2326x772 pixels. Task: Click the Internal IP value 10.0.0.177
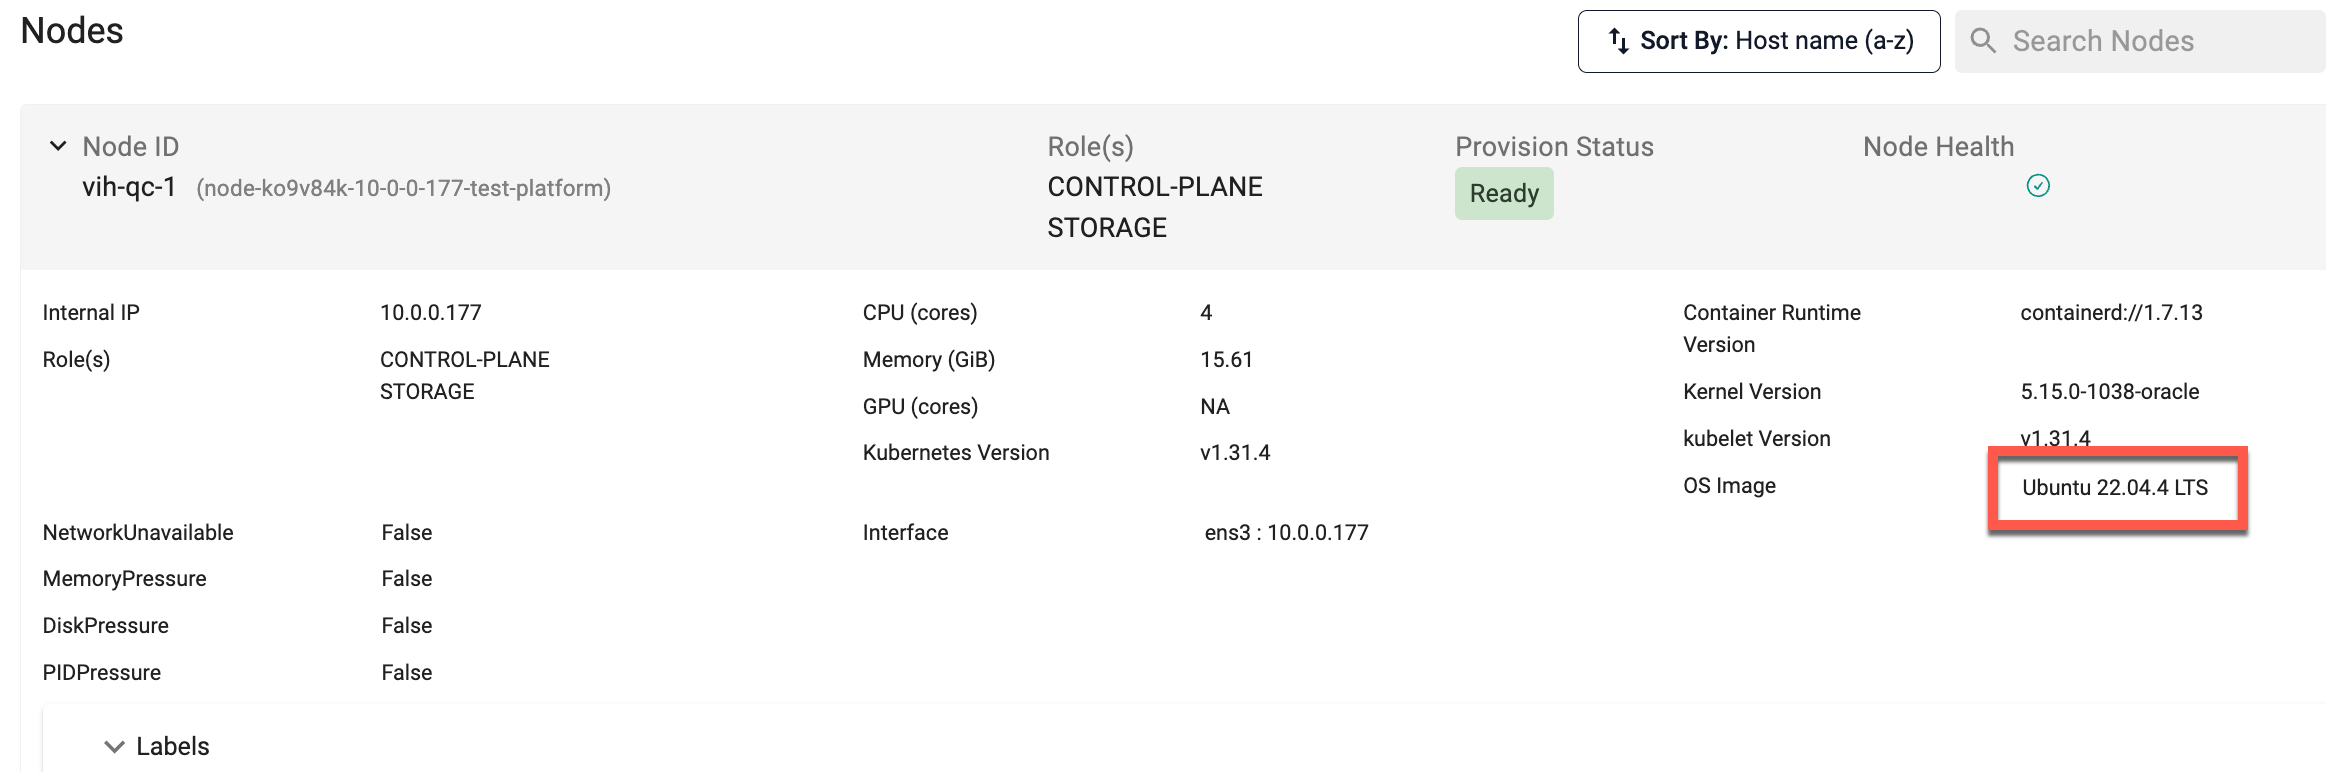click(431, 313)
